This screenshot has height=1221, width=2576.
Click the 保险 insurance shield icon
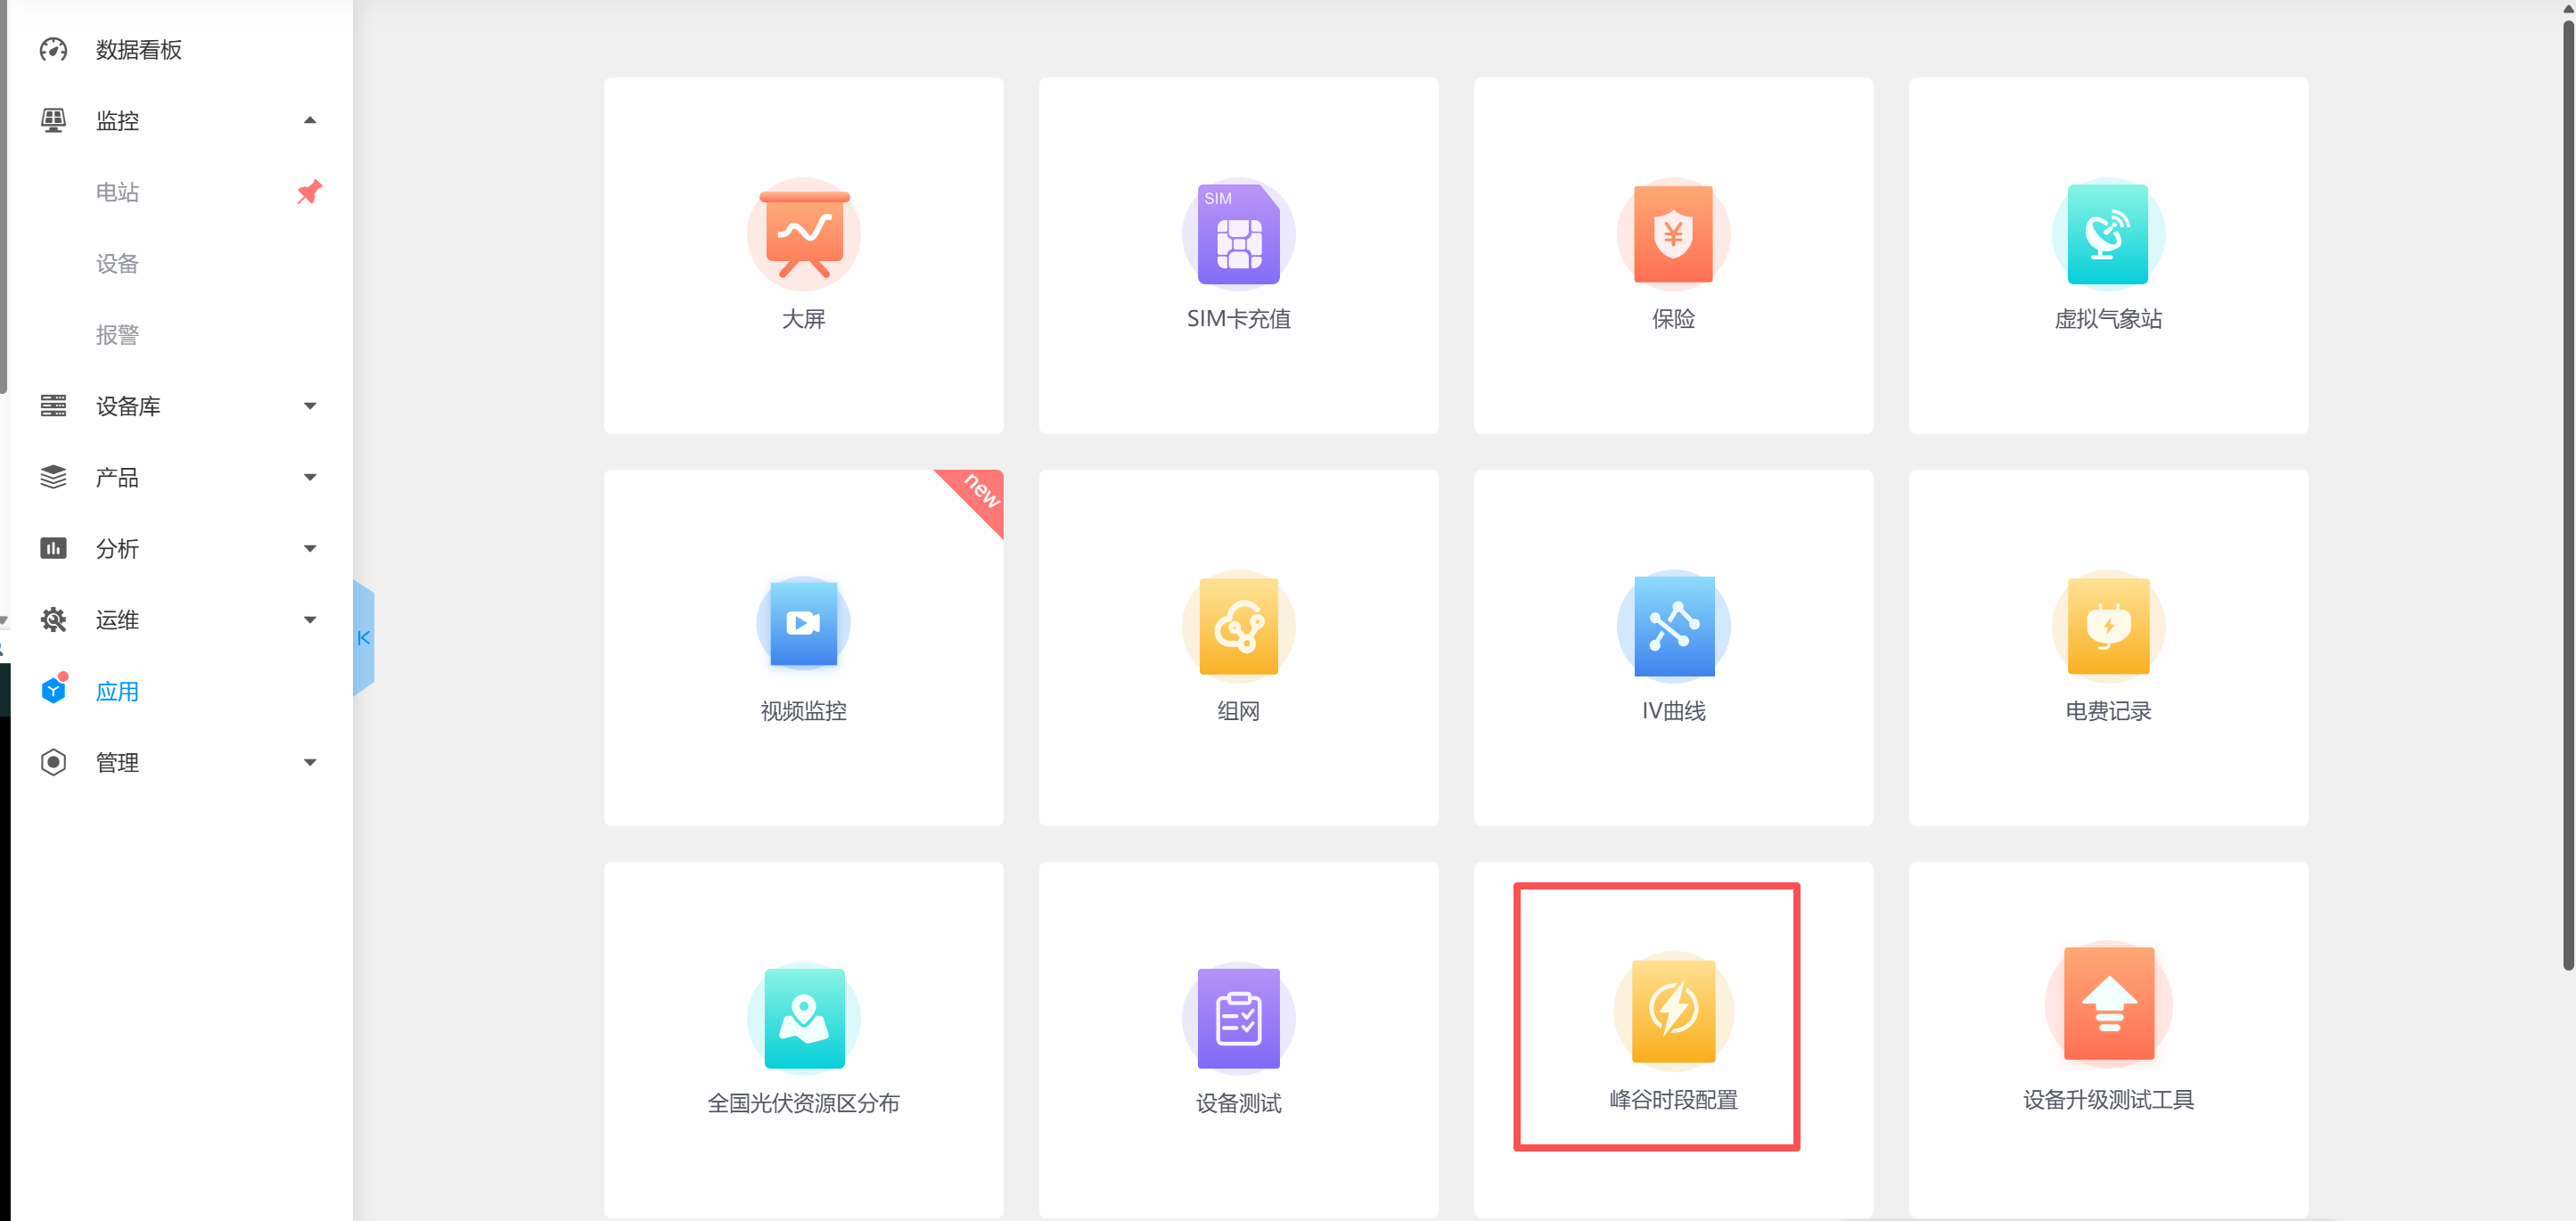pos(1673,235)
